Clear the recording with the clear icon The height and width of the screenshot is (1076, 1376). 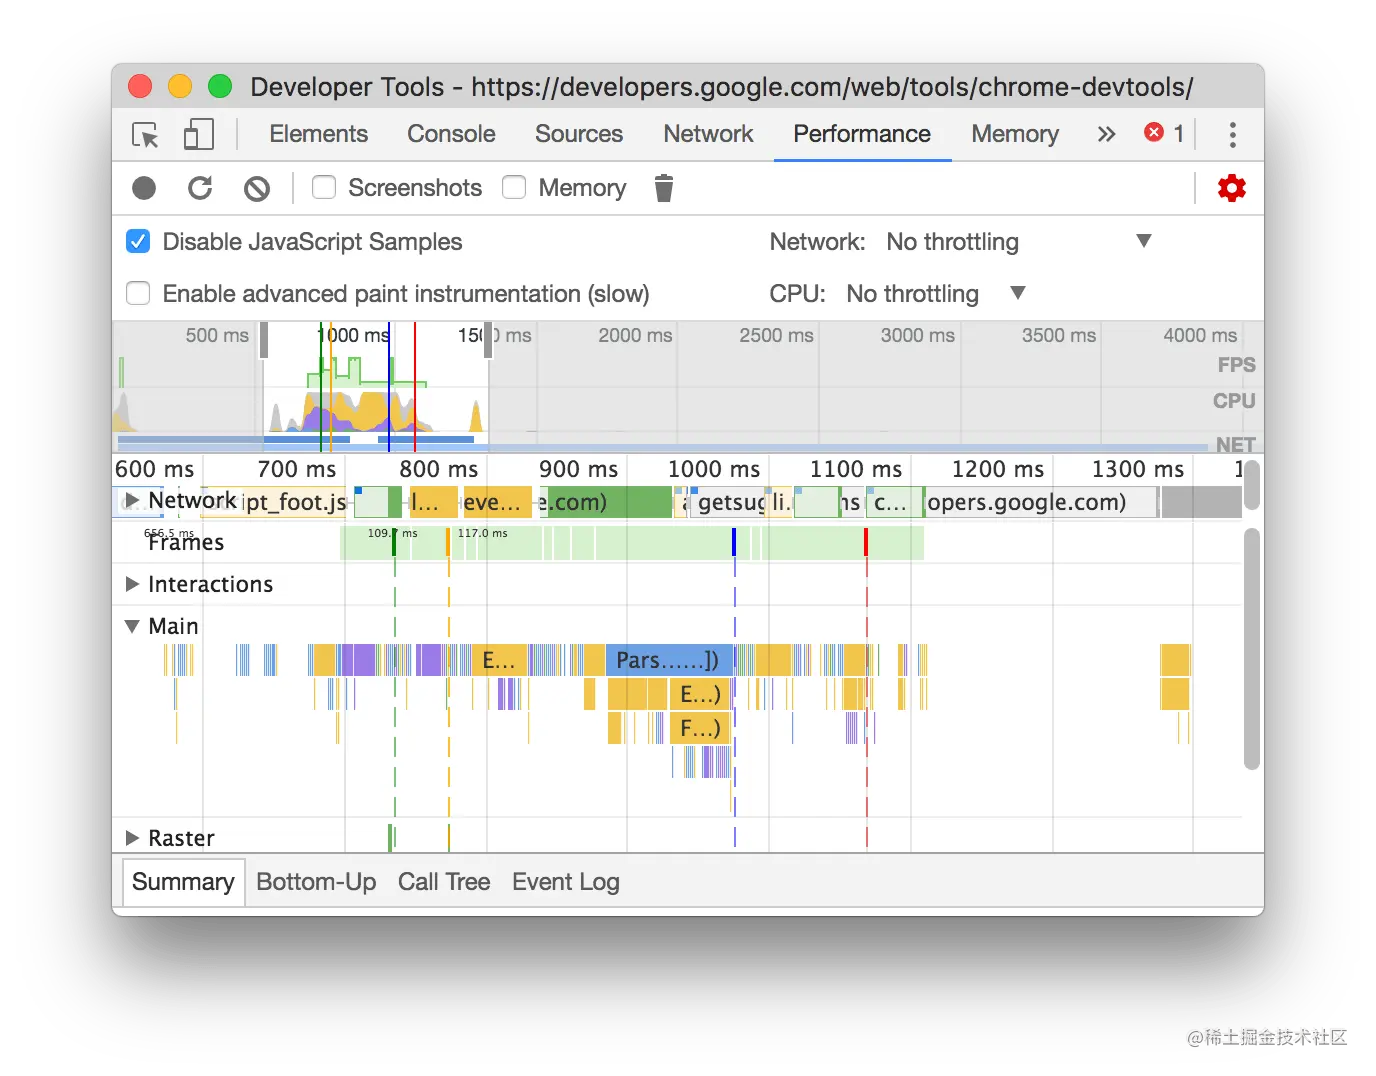[x=257, y=188]
